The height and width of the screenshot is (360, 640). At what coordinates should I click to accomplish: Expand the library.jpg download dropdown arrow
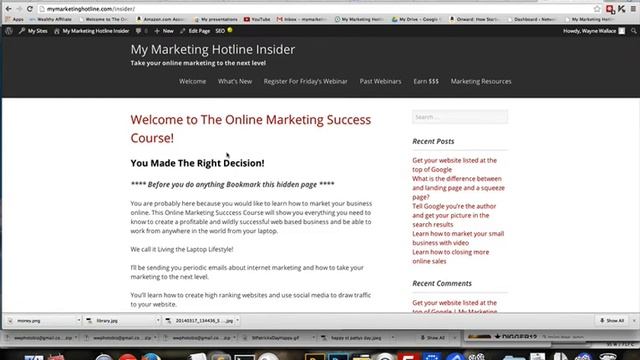[x=158, y=321]
